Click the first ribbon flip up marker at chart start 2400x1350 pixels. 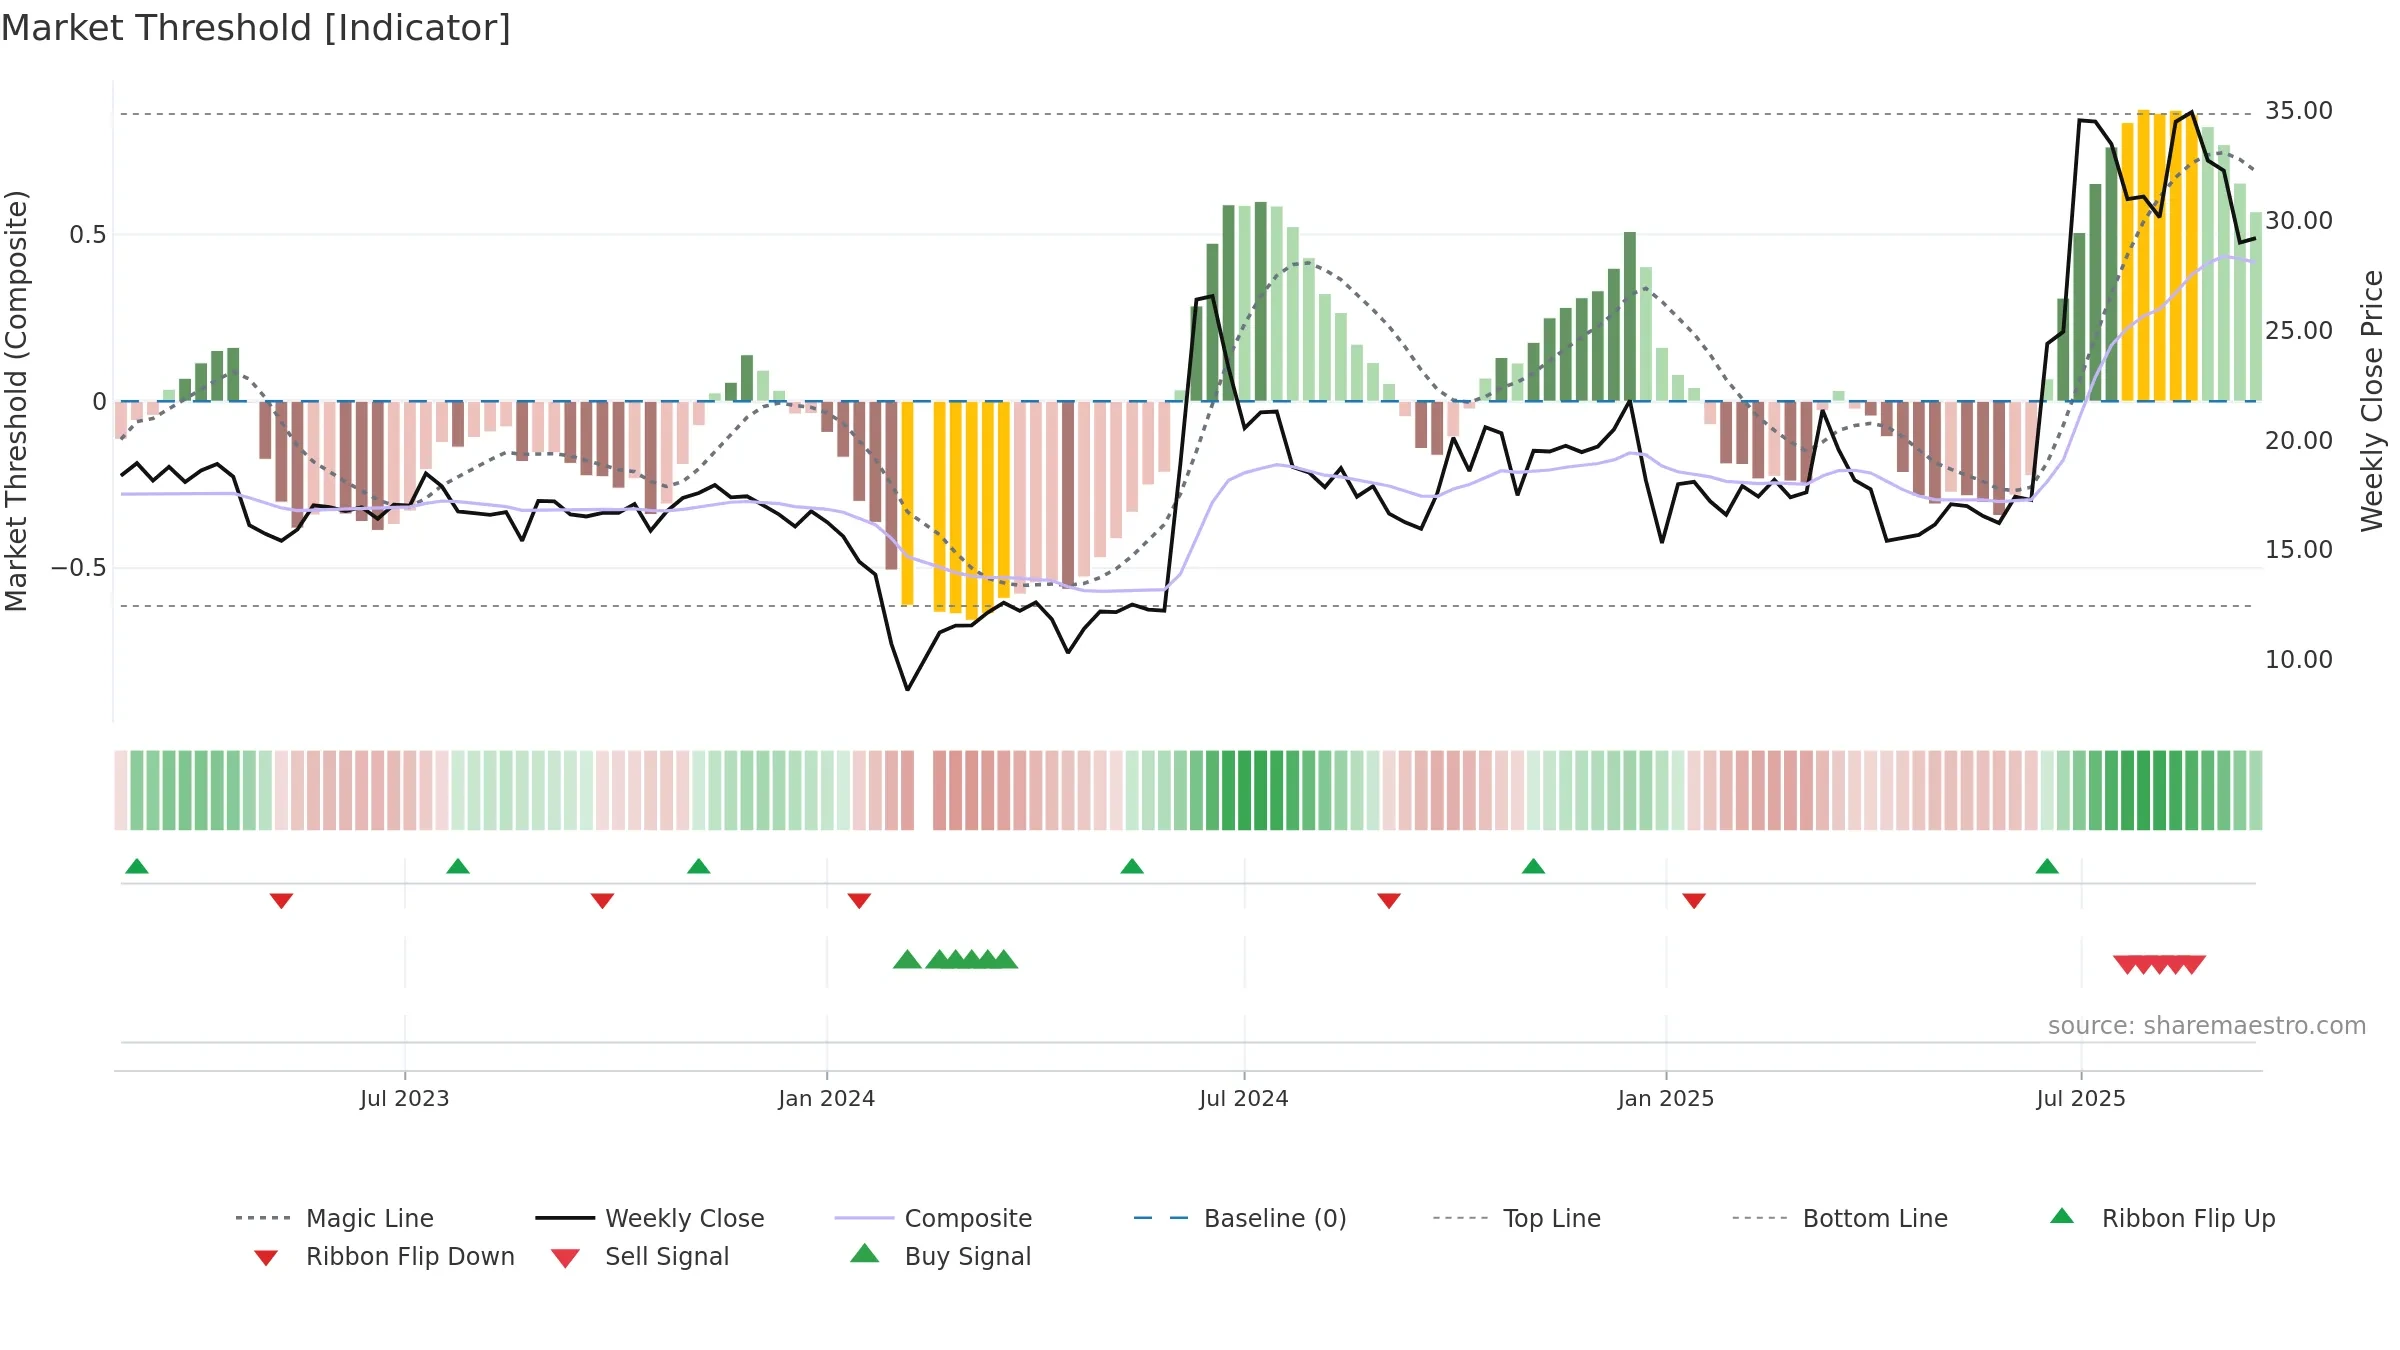(137, 866)
